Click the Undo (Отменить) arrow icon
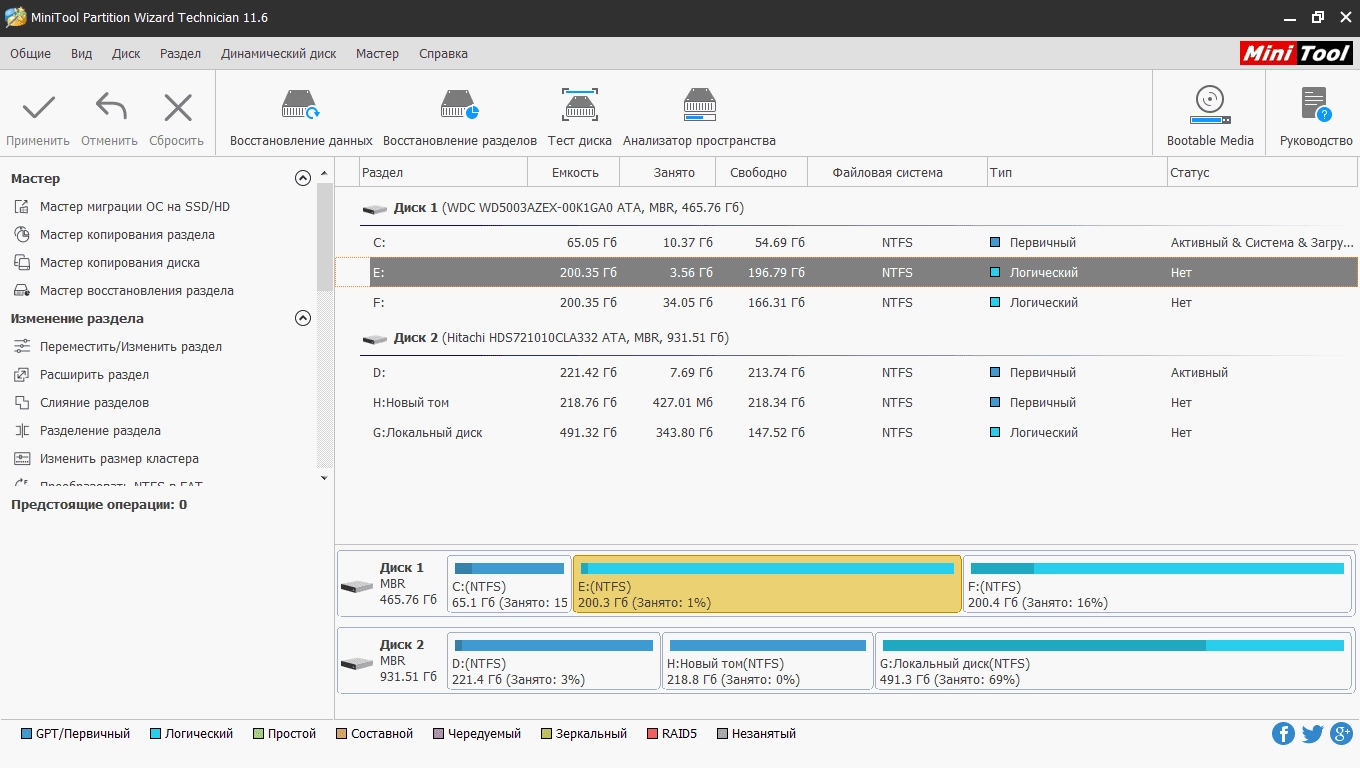The width and height of the screenshot is (1360, 768). pyautogui.click(x=110, y=107)
